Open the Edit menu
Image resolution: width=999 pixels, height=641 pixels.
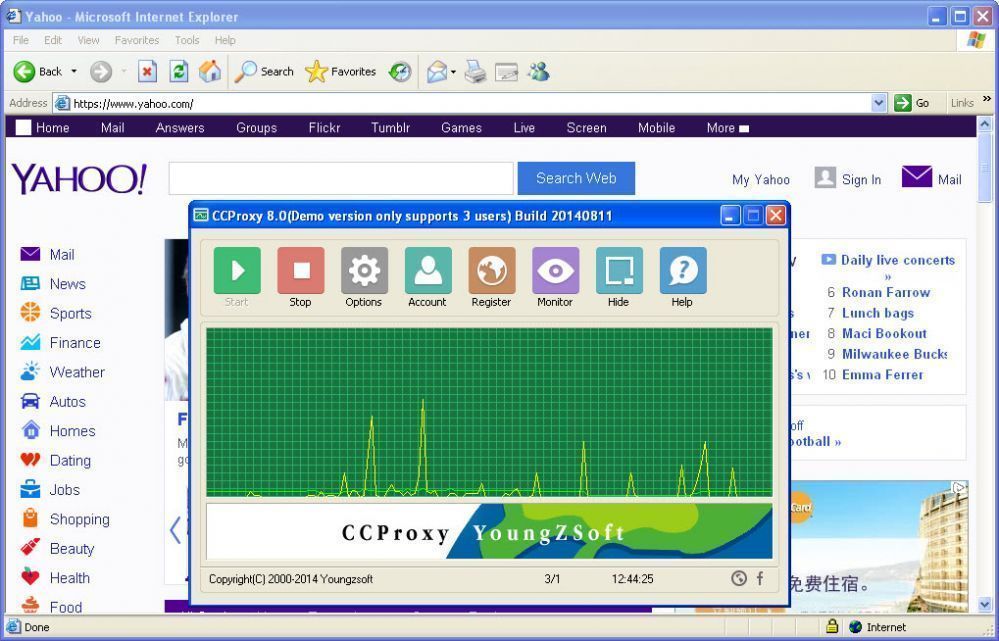click(x=53, y=40)
